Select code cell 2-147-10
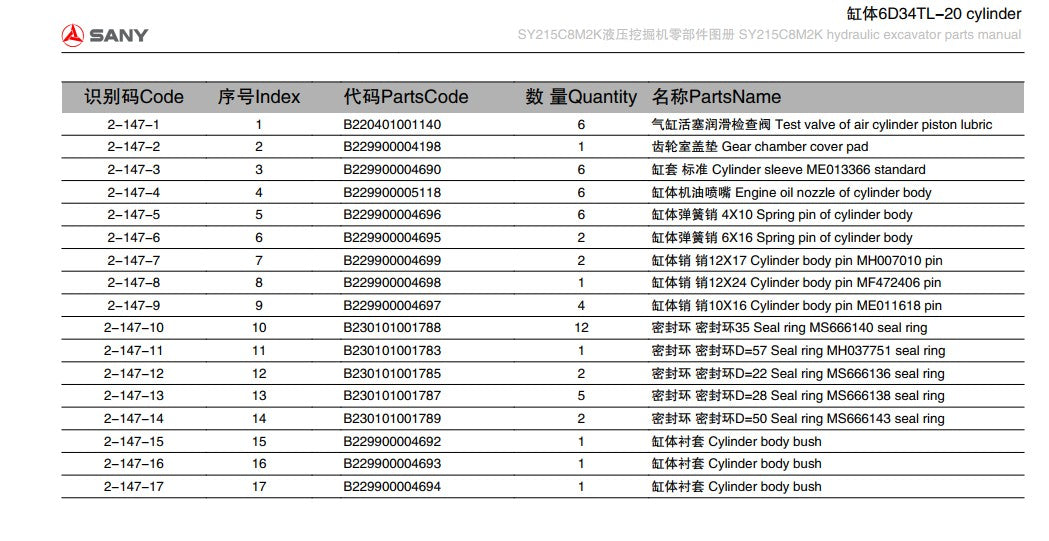This screenshot has width=1049, height=541. click(134, 328)
